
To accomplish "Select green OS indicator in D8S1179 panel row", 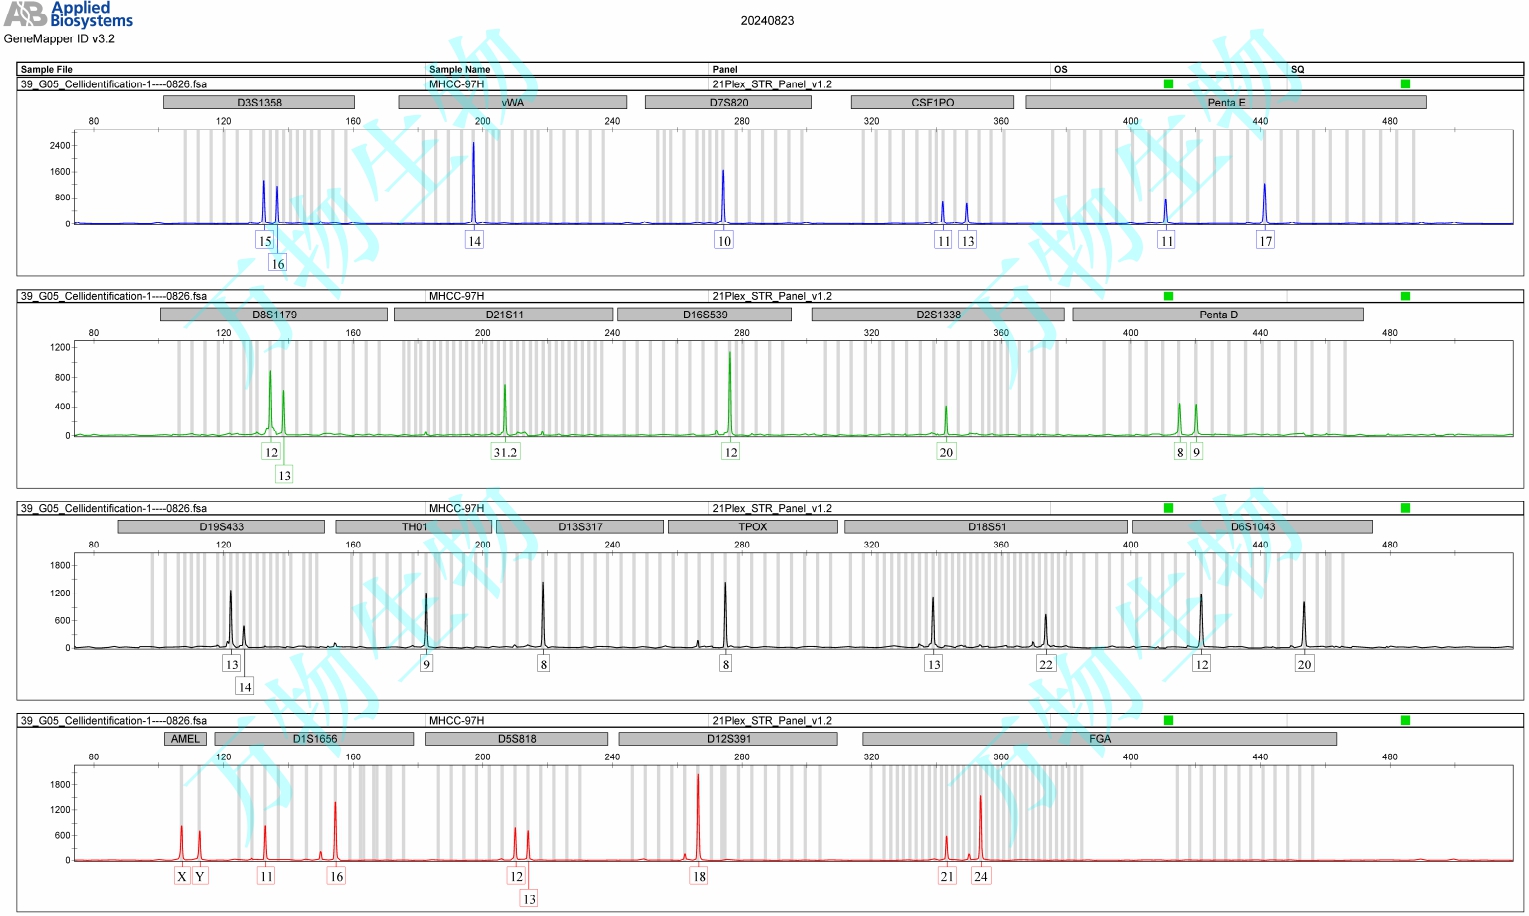I will coord(1168,296).
